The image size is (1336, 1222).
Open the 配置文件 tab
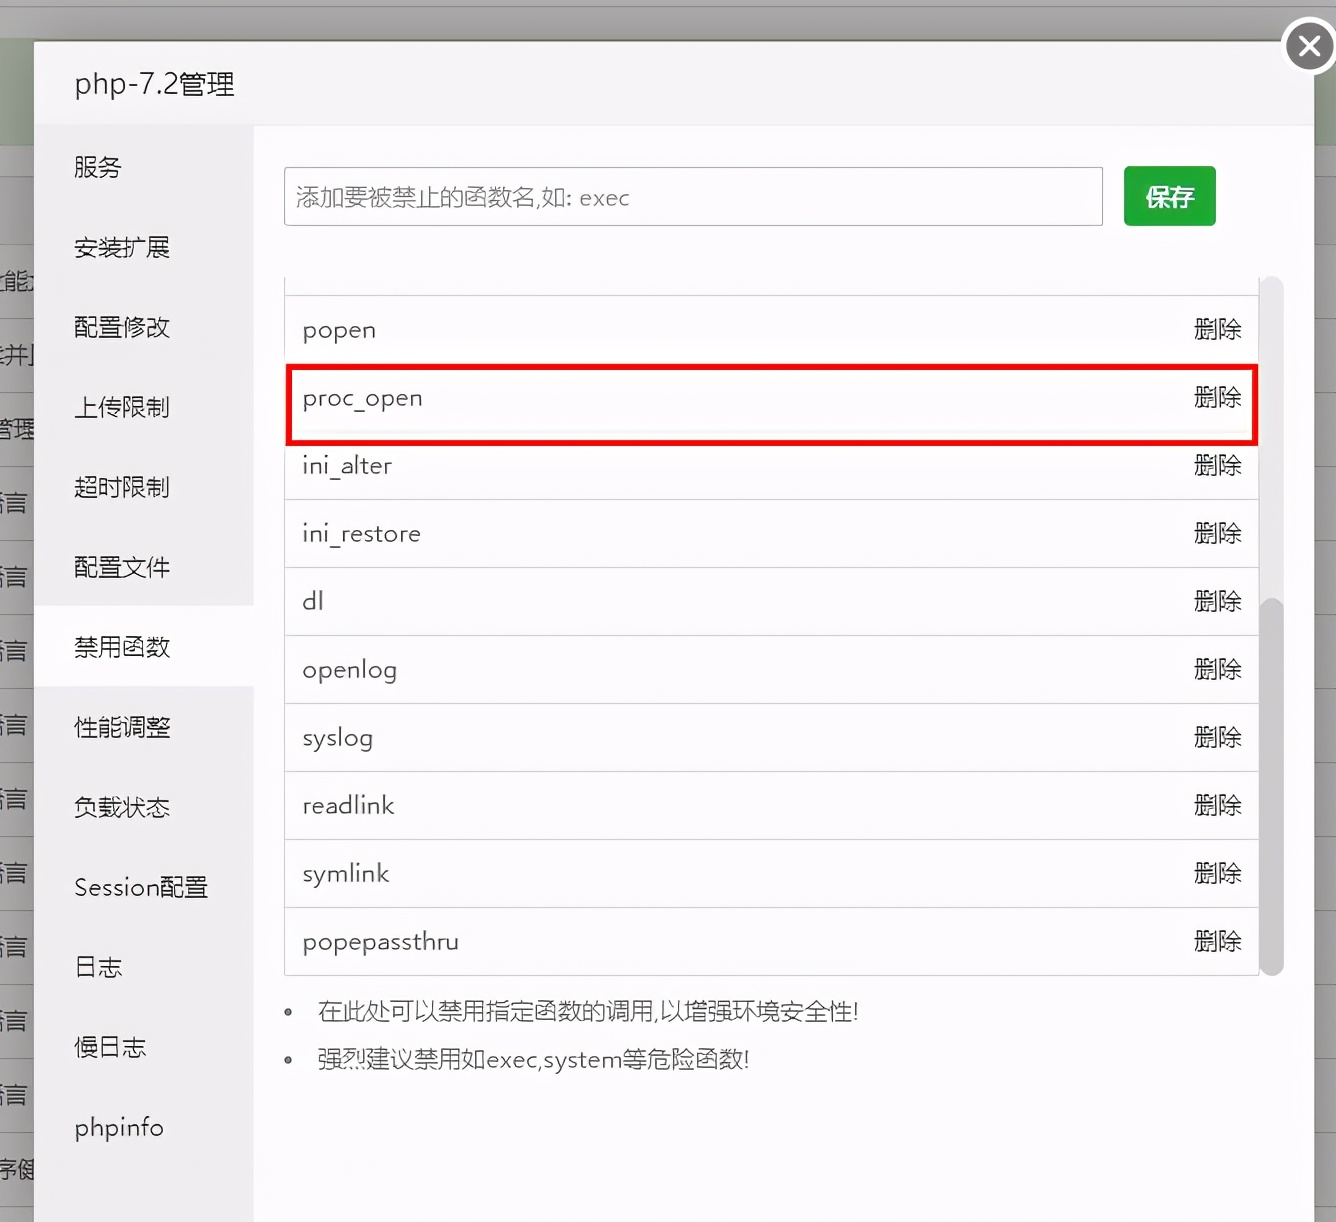(x=121, y=567)
